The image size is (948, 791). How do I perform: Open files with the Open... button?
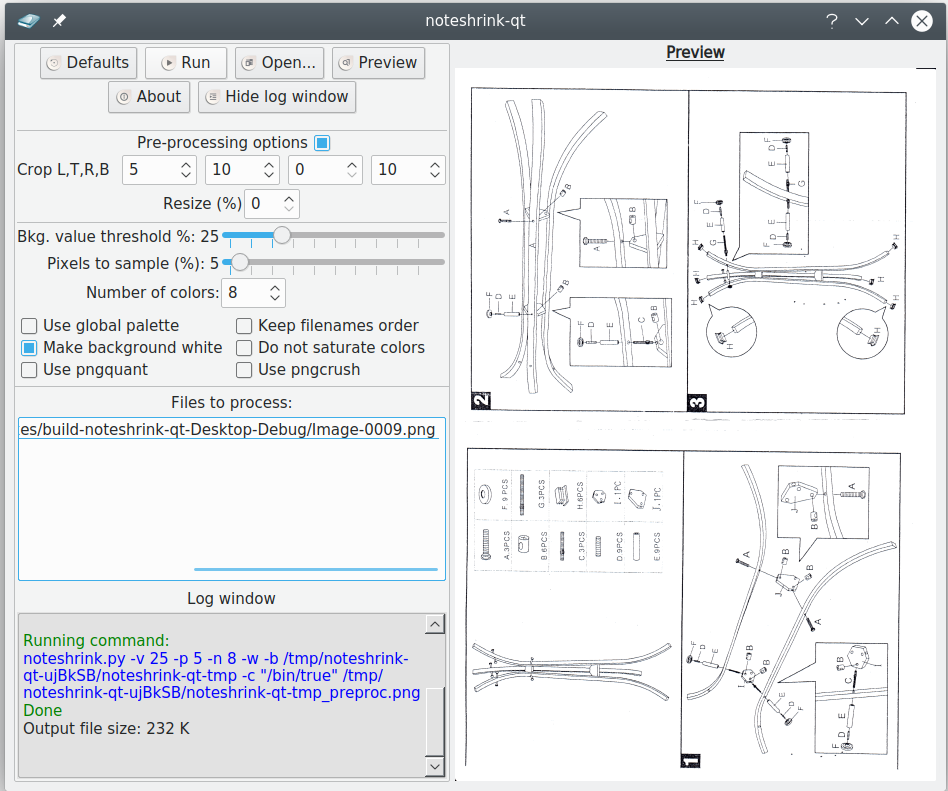(x=277, y=63)
